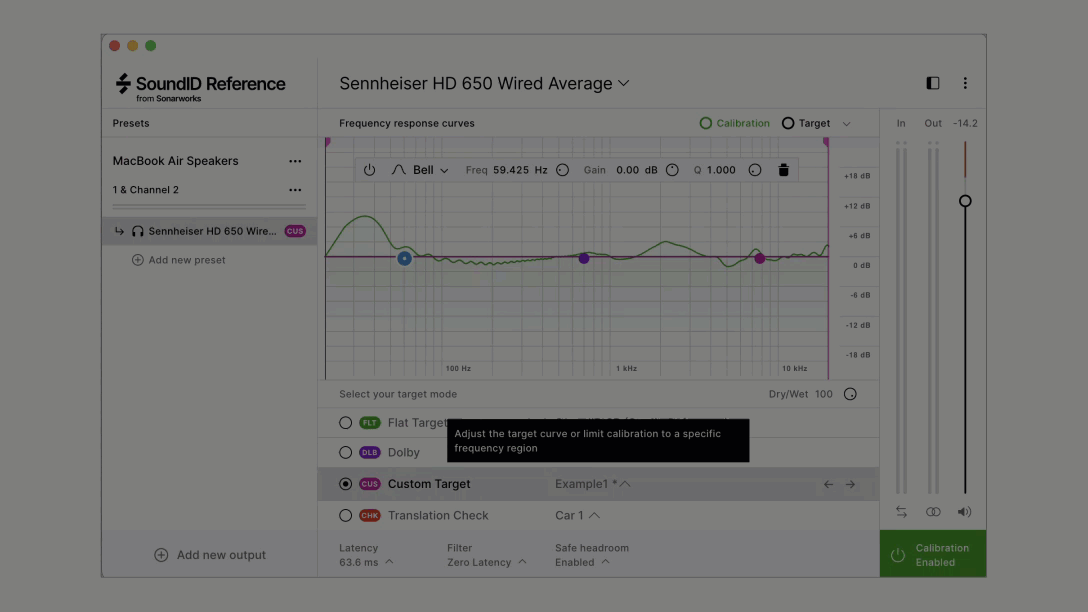Click the Dolby label
The height and width of the screenshot is (612, 1088).
click(404, 452)
